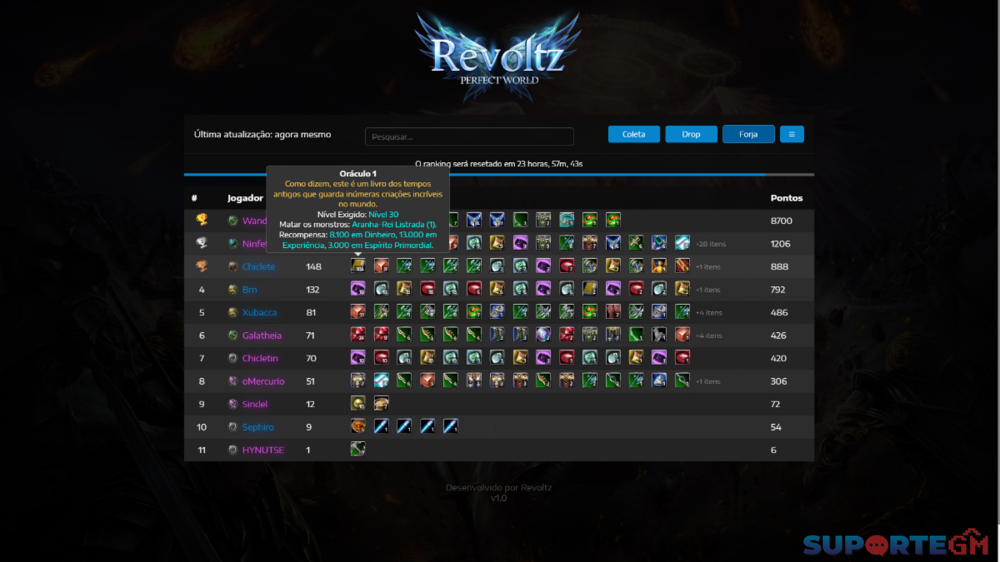Select the golden helmet item in Sindel's row

click(x=357, y=404)
